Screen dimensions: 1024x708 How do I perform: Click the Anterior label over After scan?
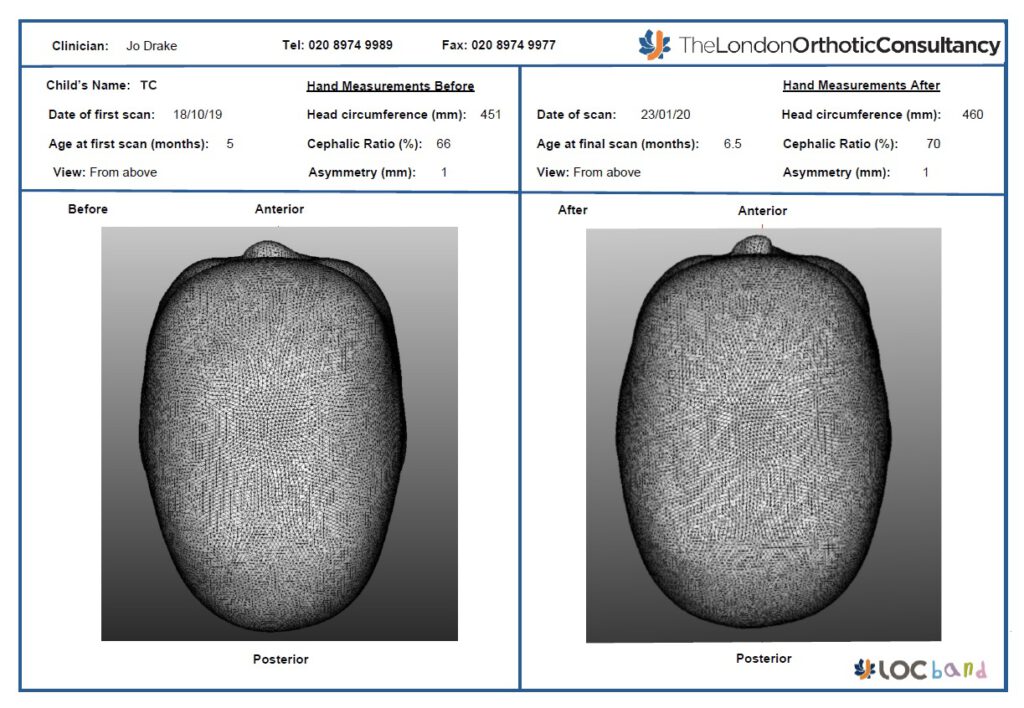(x=762, y=210)
